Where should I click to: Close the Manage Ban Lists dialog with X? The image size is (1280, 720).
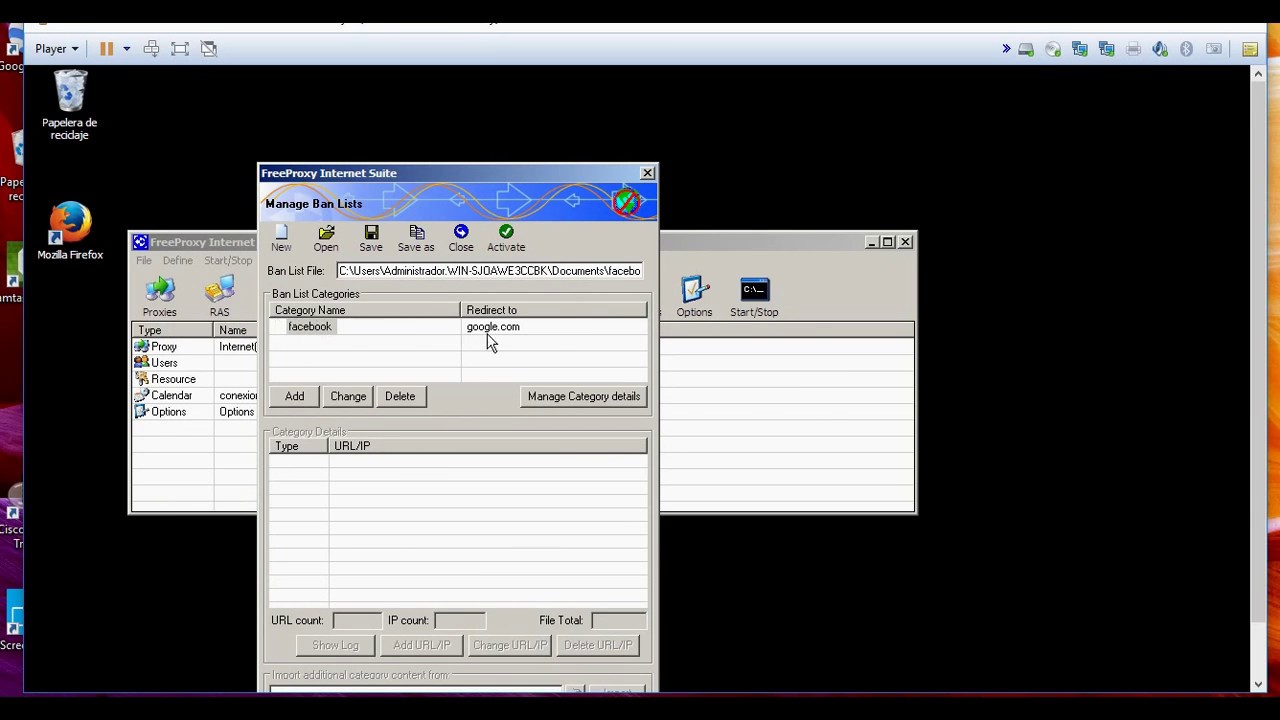[x=648, y=173]
